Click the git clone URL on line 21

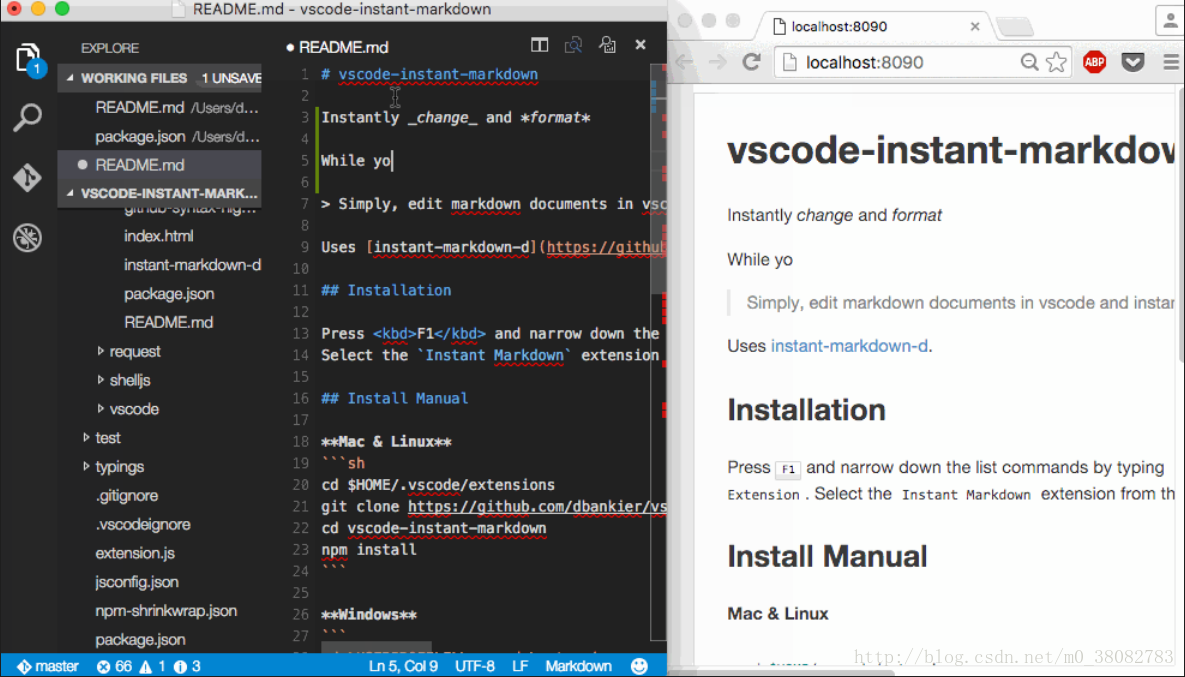pos(537,506)
